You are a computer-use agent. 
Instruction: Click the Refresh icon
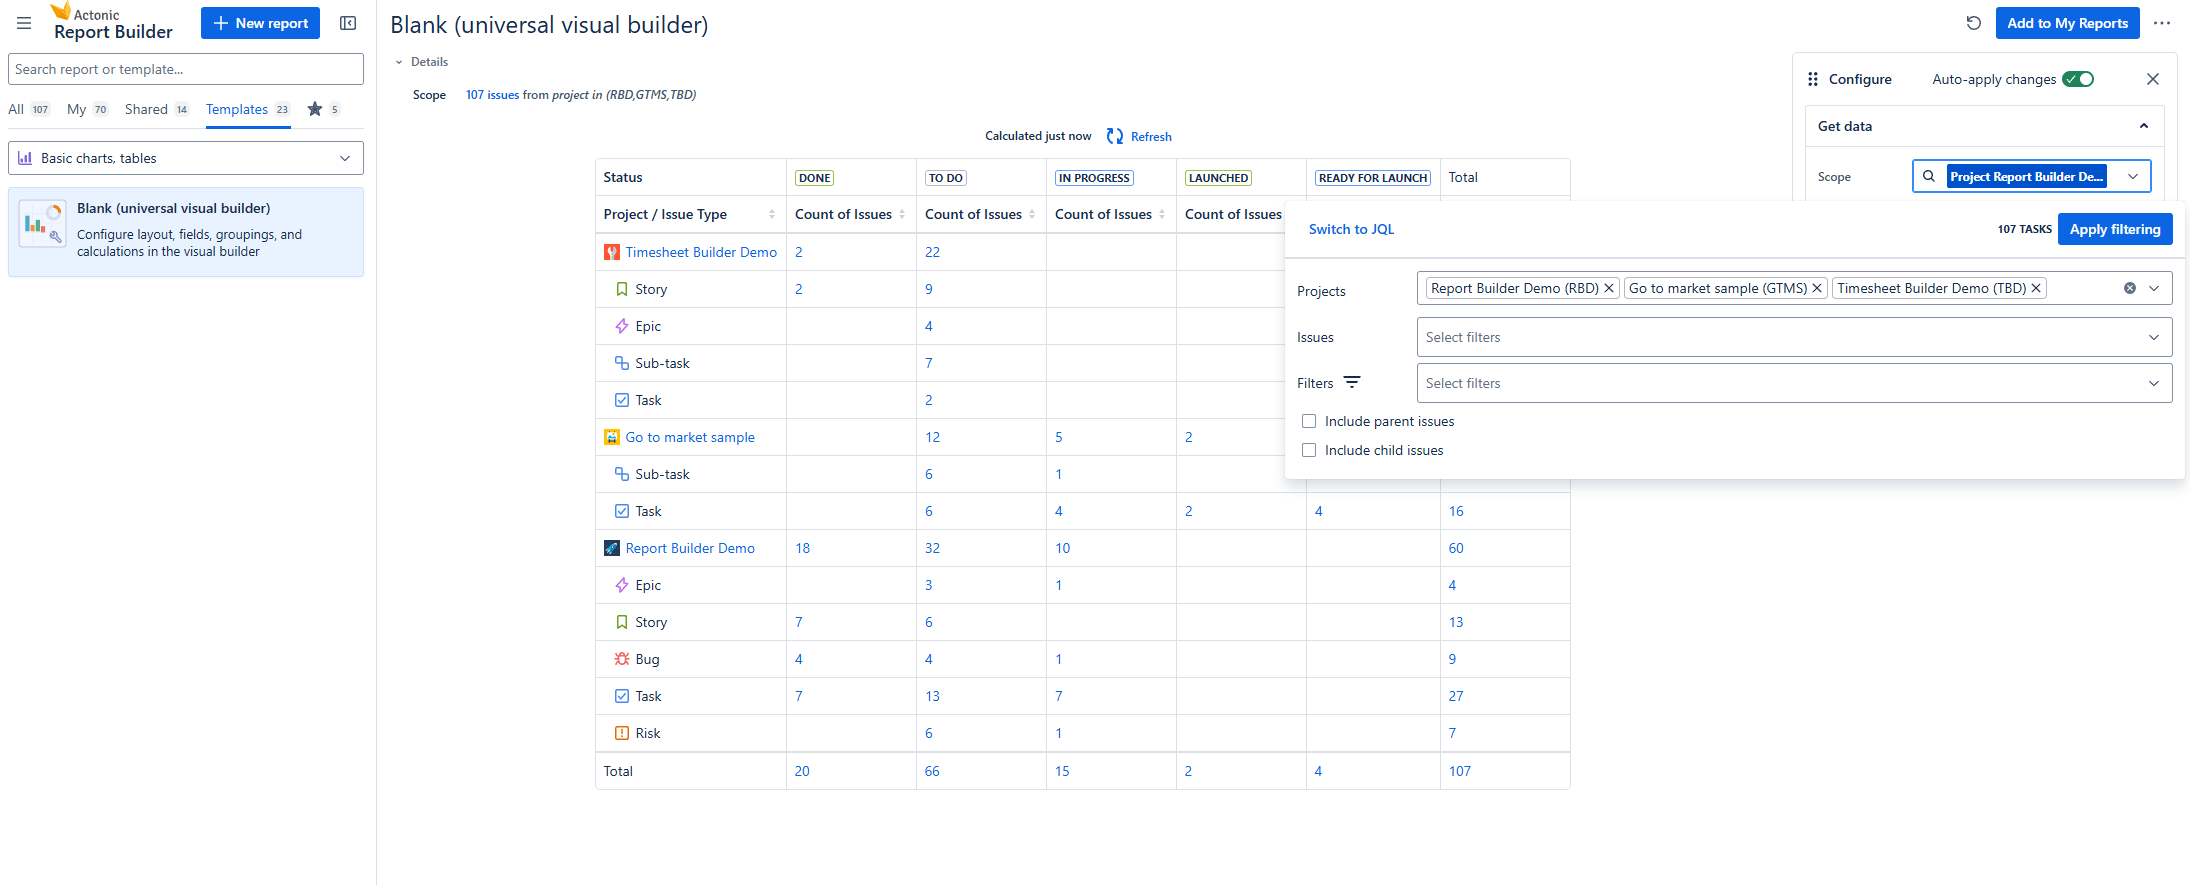point(1115,136)
